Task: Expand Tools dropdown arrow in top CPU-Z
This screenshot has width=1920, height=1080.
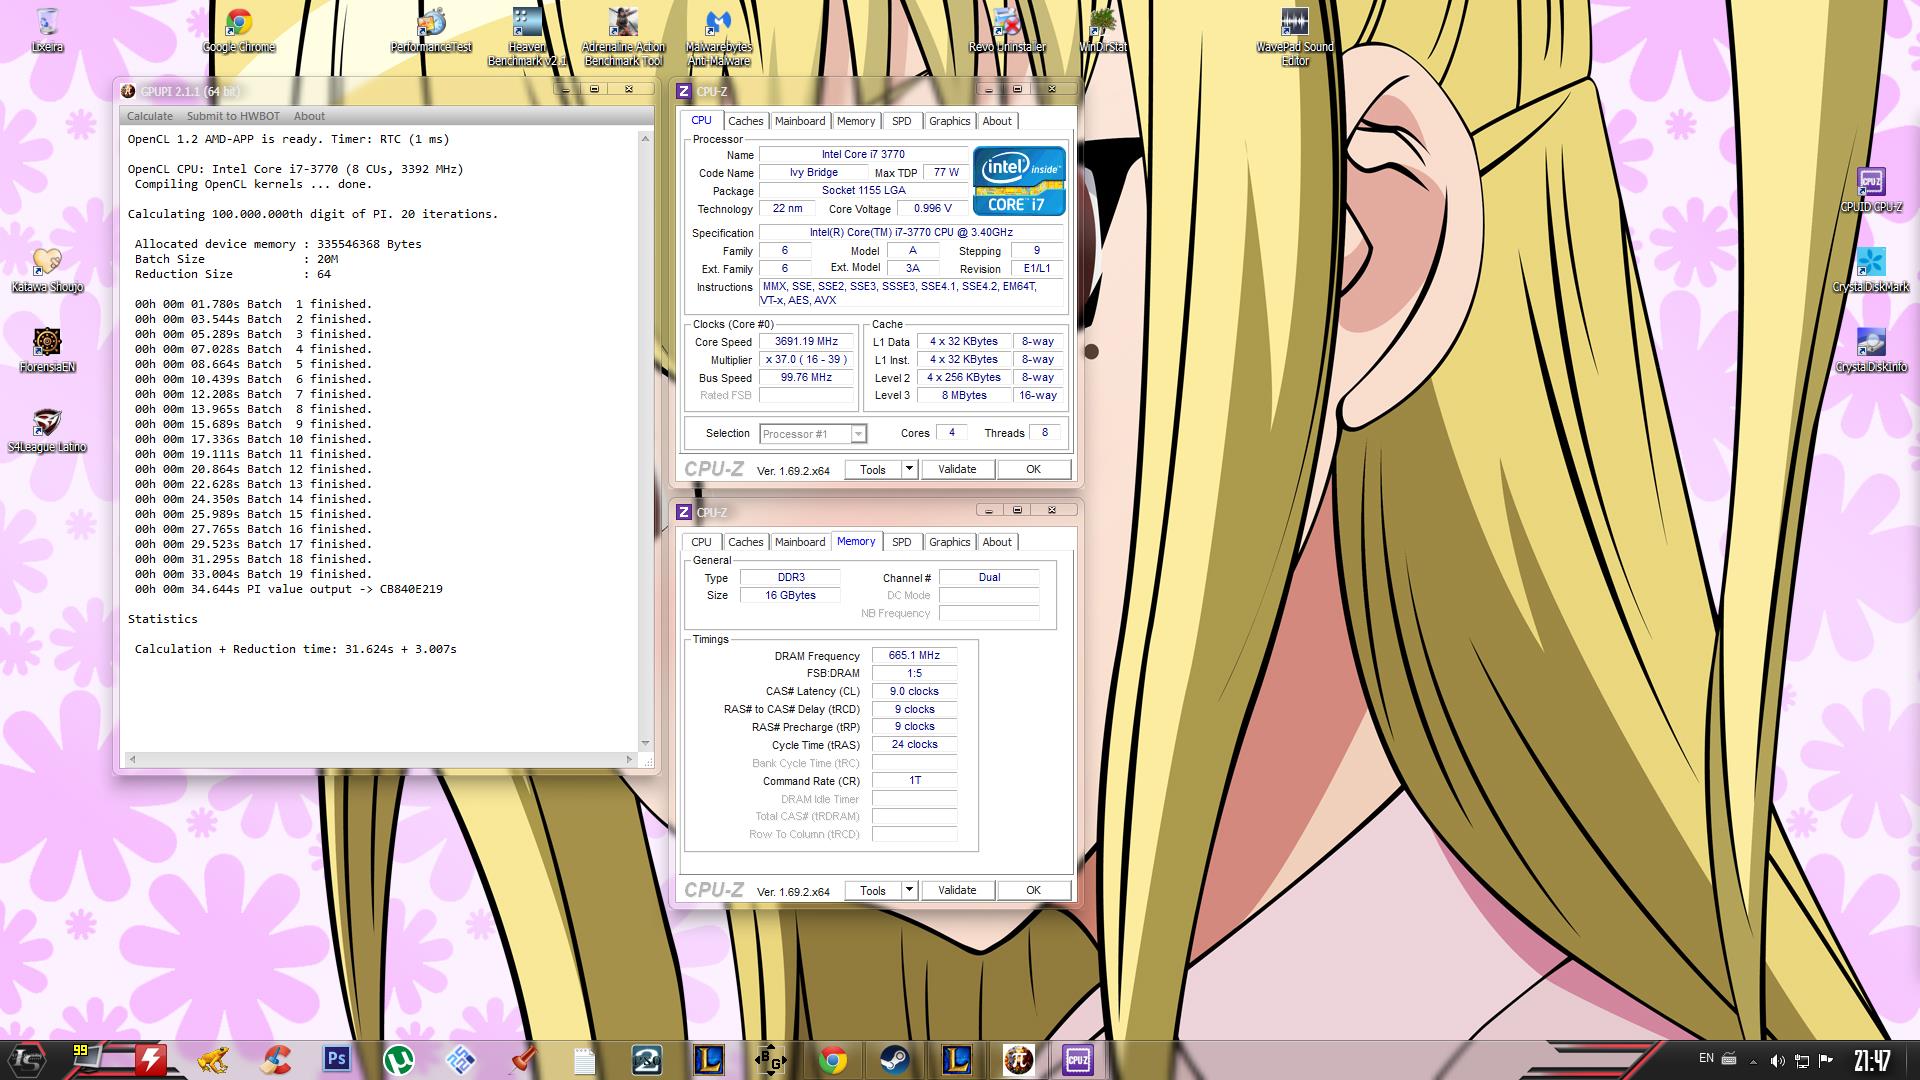Action: tap(909, 469)
